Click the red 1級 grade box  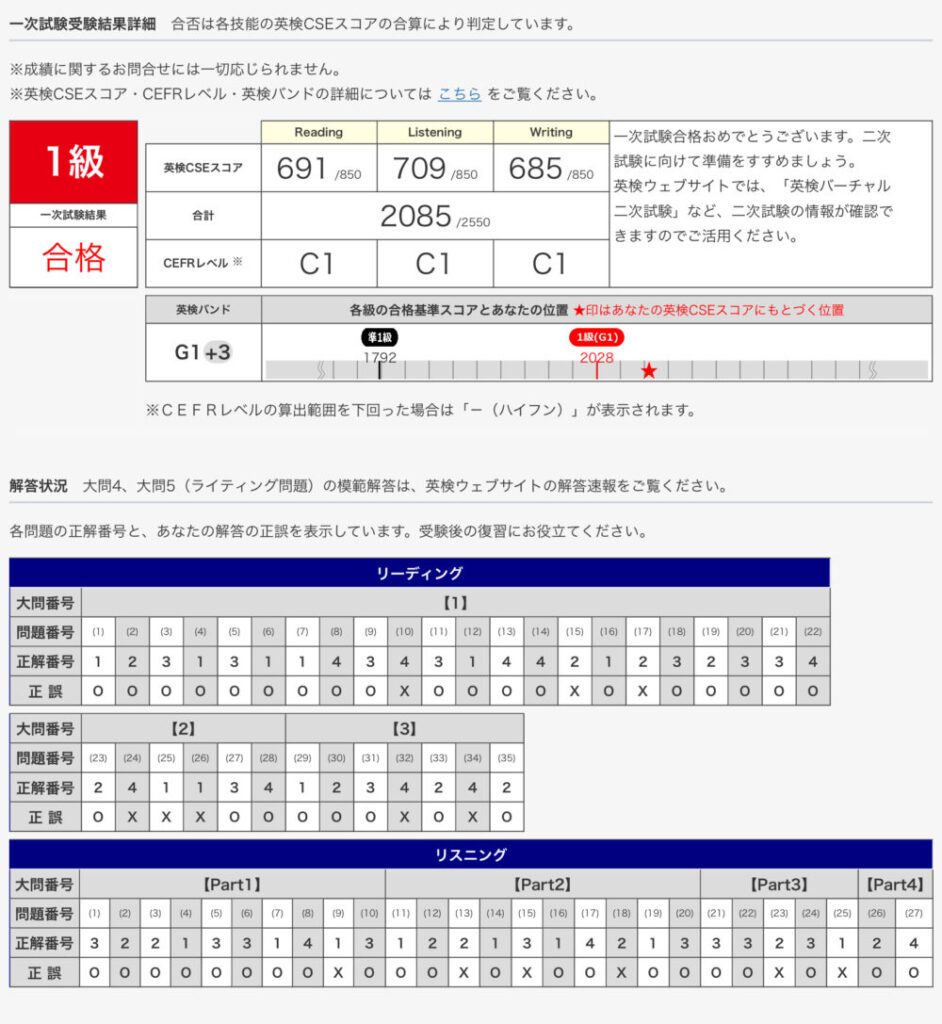[73, 161]
